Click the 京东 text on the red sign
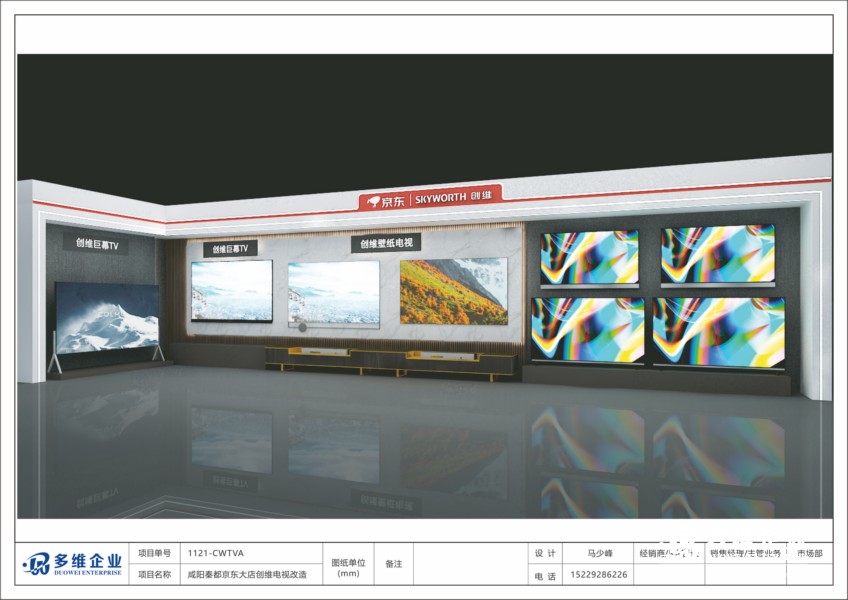This screenshot has height=600, width=848. click(x=393, y=201)
